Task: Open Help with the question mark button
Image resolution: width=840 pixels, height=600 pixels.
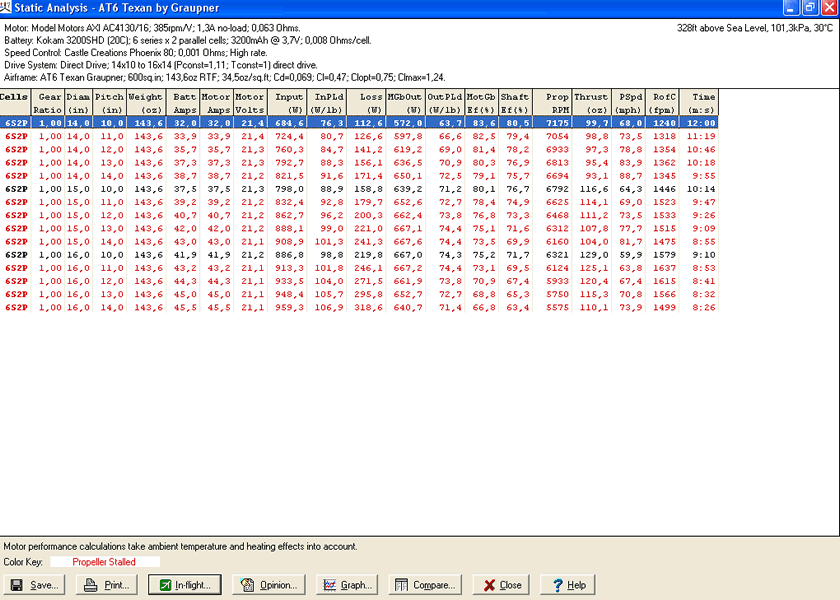Action: [x=566, y=585]
